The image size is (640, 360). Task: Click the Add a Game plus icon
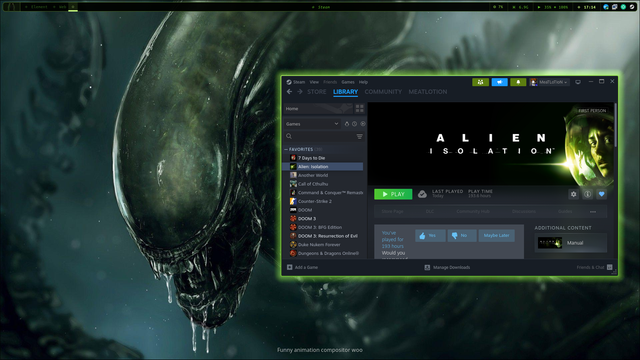pyautogui.click(x=289, y=267)
